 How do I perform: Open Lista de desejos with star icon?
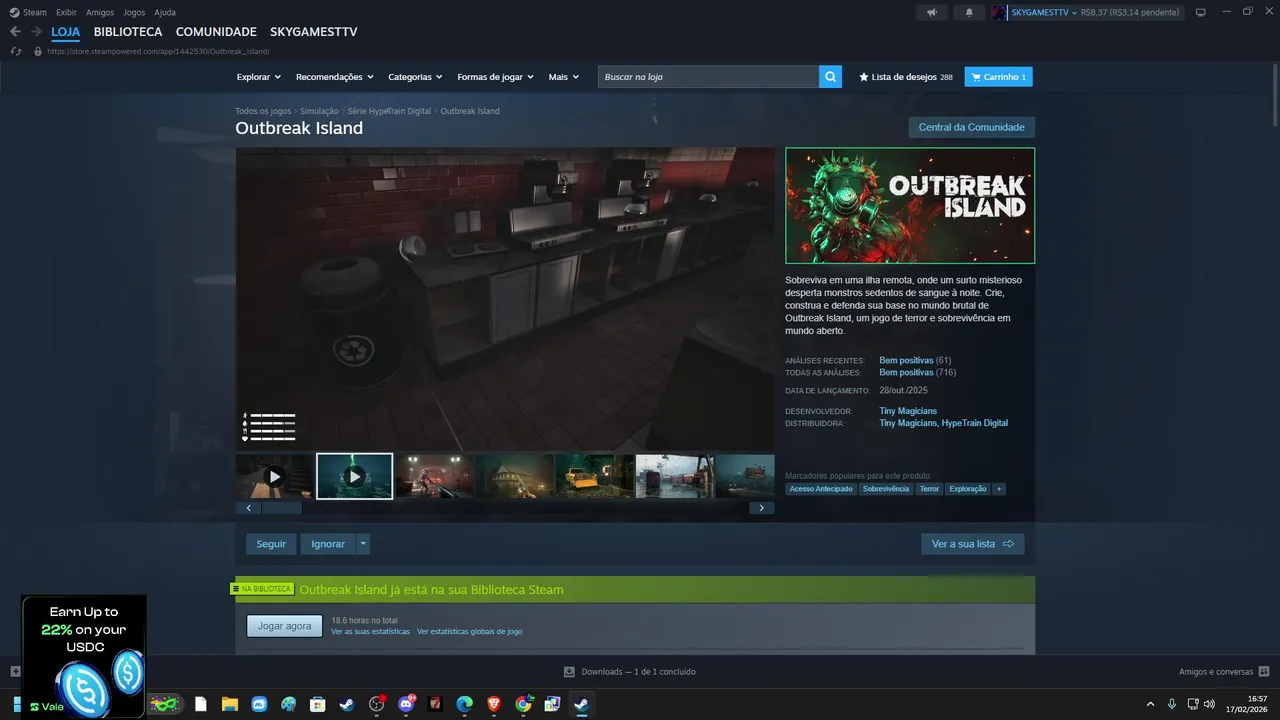coord(905,77)
